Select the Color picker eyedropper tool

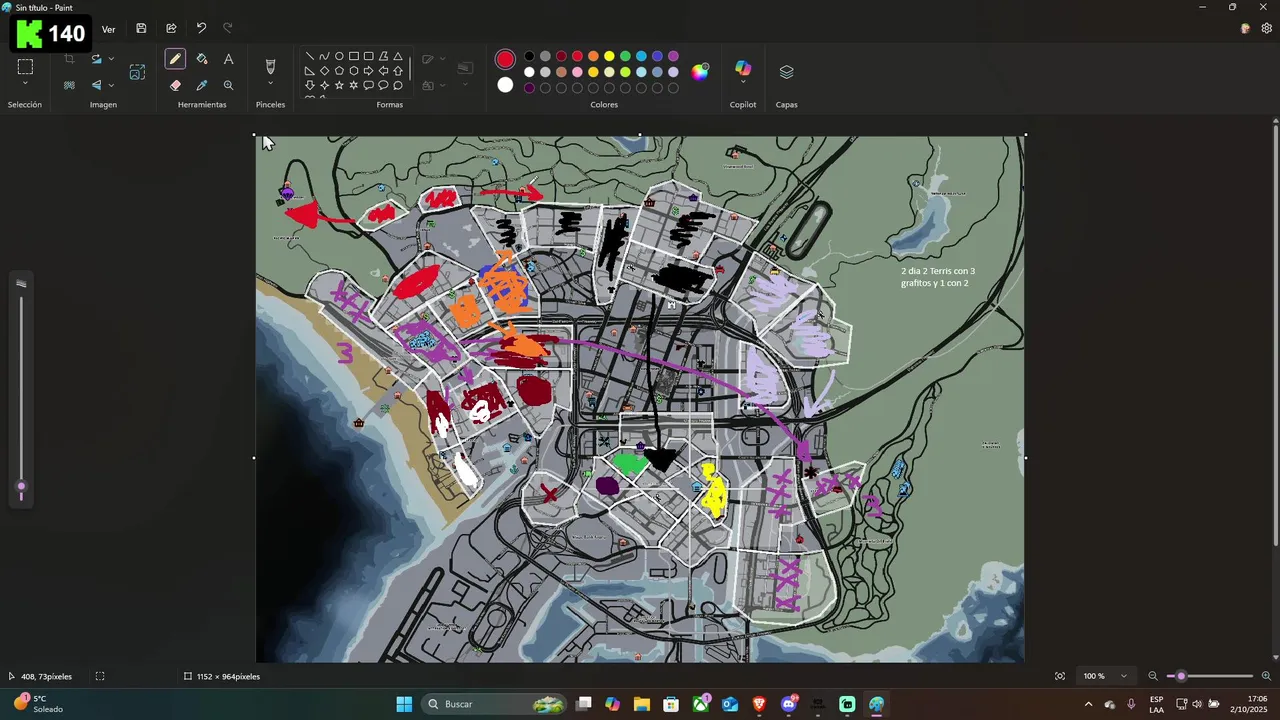click(x=202, y=85)
